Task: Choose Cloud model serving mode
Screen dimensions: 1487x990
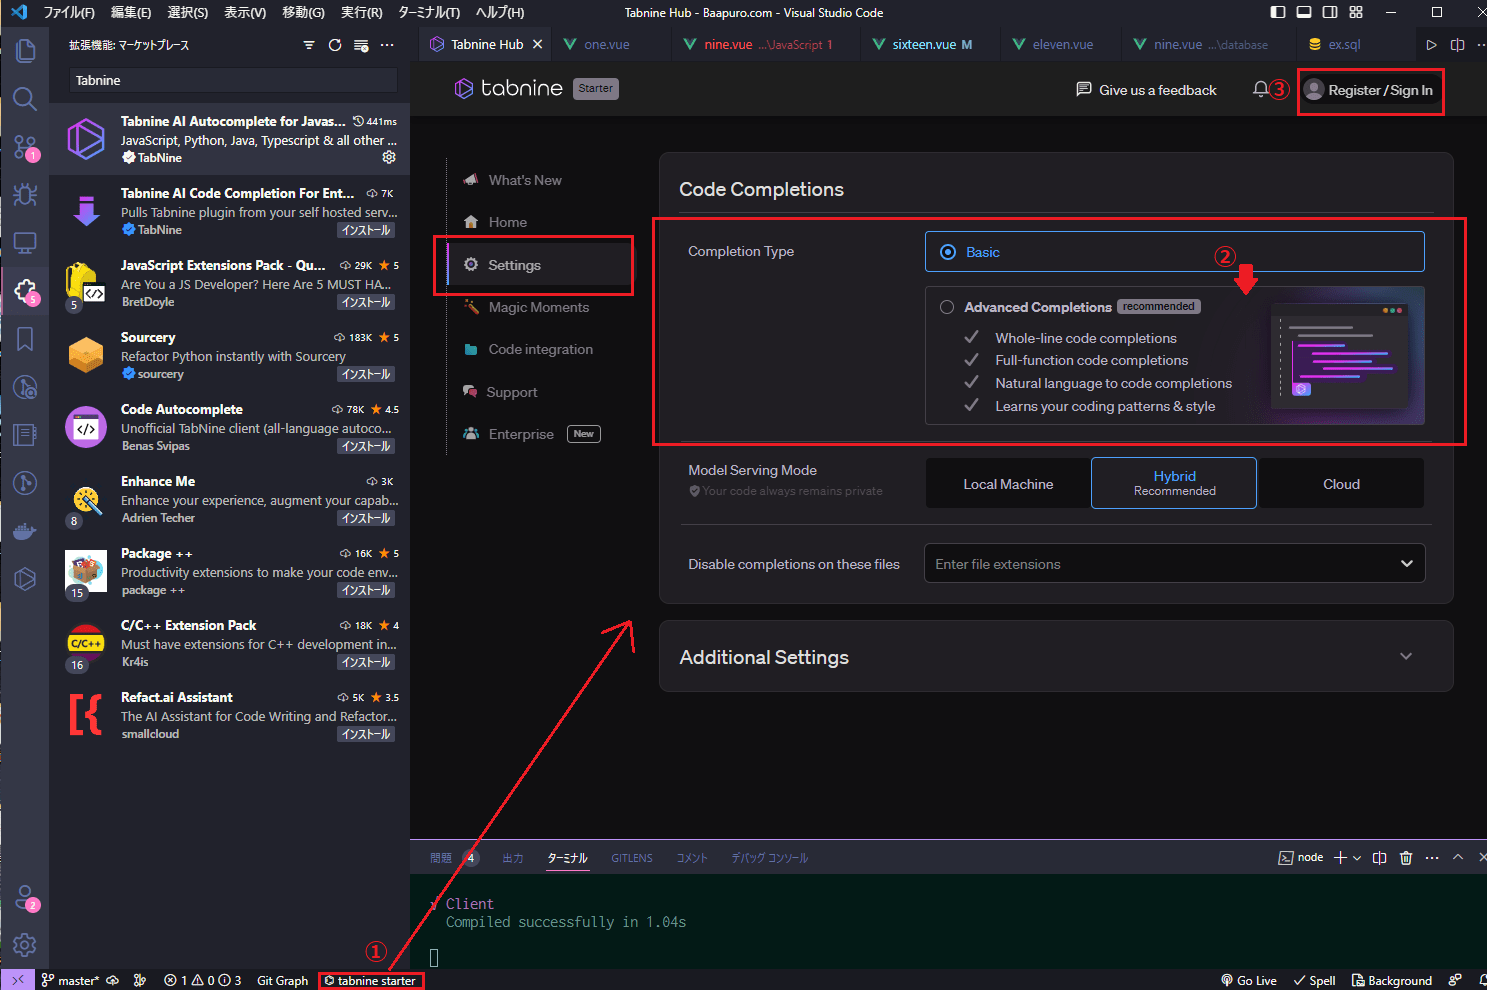Action: (1341, 484)
